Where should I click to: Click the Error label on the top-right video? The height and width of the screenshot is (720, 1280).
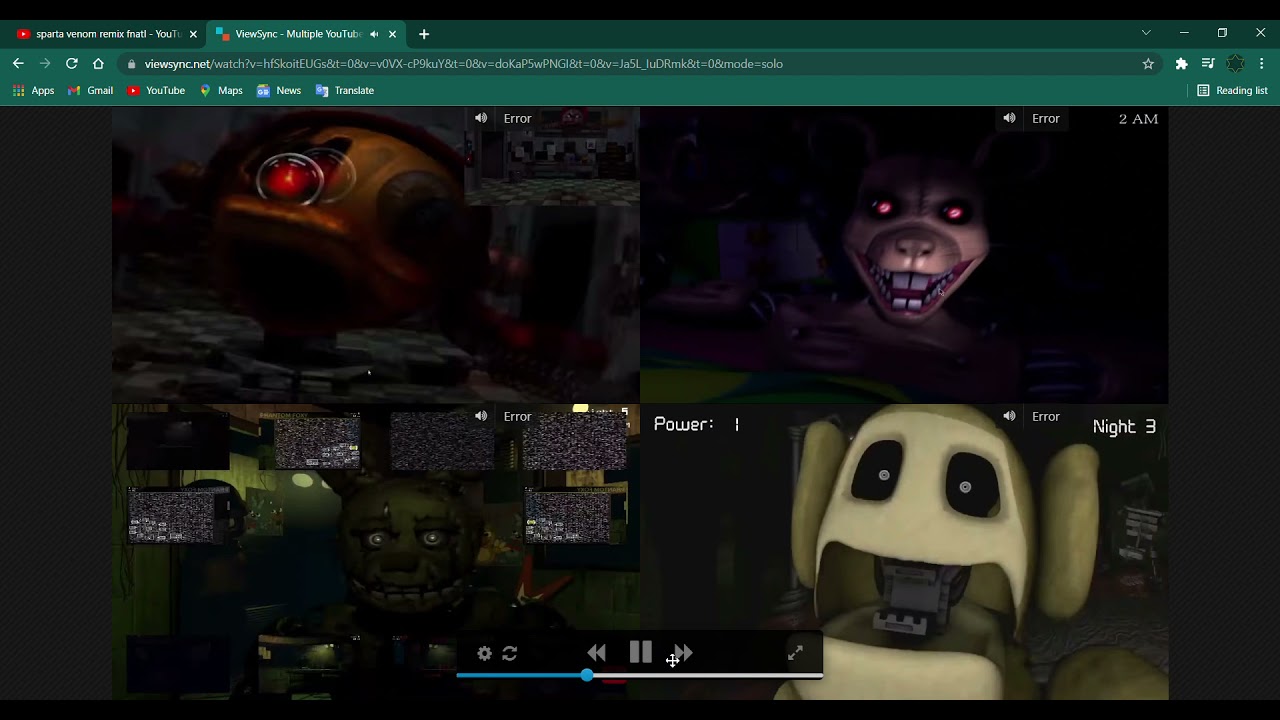pos(1045,118)
